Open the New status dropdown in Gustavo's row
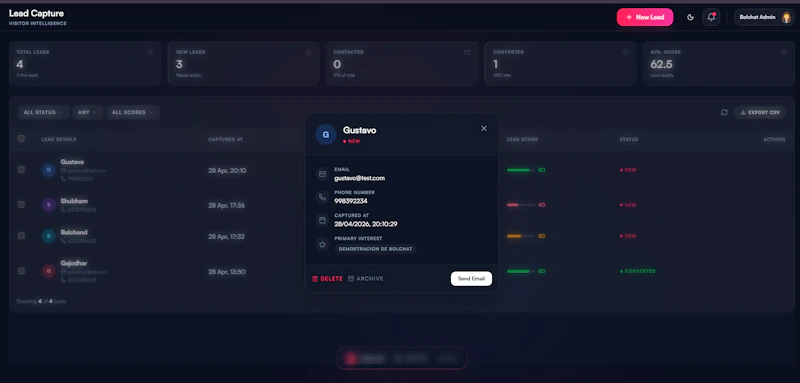The image size is (800, 383). (x=631, y=170)
